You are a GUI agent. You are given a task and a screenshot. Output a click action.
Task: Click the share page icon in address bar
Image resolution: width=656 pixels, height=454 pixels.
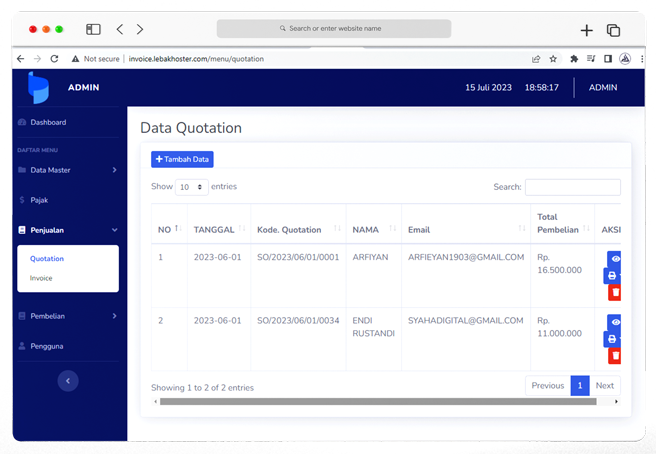(x=536, y=59)
